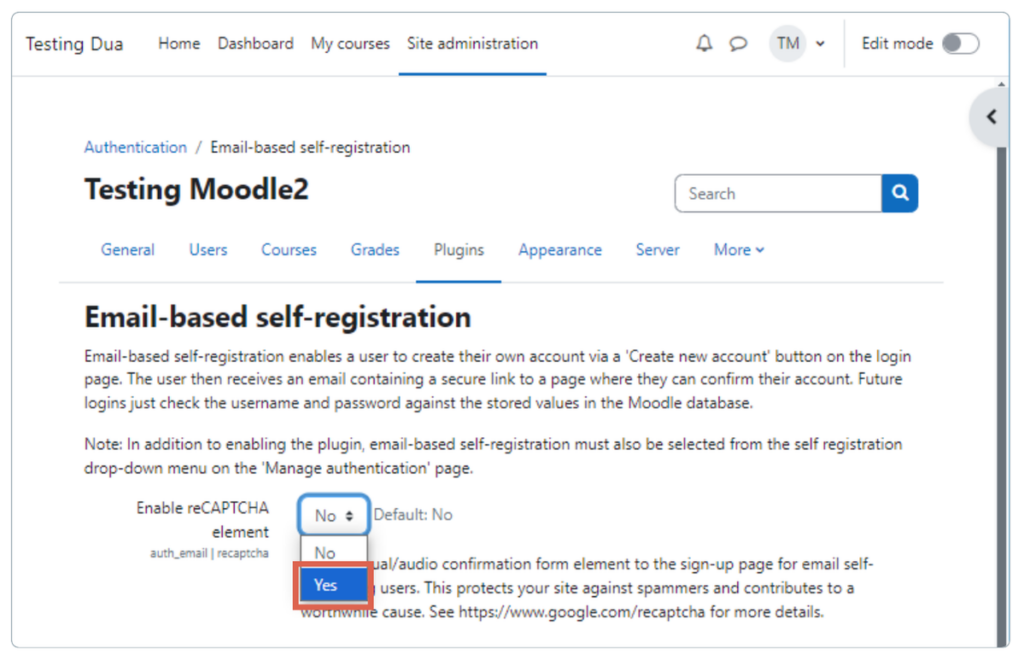
Task: Open the Site administration menu item
Action: (472, 44)
